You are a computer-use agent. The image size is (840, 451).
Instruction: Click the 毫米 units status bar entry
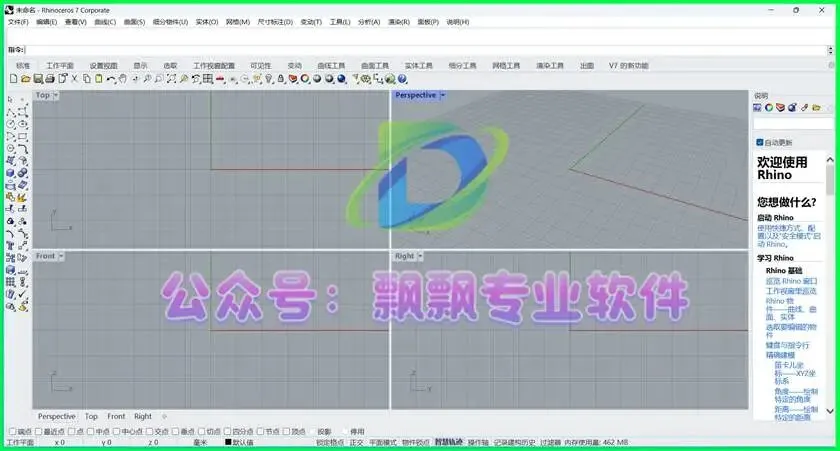point(200,442)
